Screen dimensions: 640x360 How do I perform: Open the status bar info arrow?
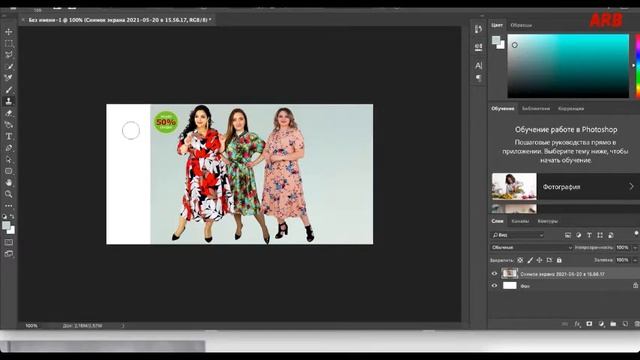[123, 326]
